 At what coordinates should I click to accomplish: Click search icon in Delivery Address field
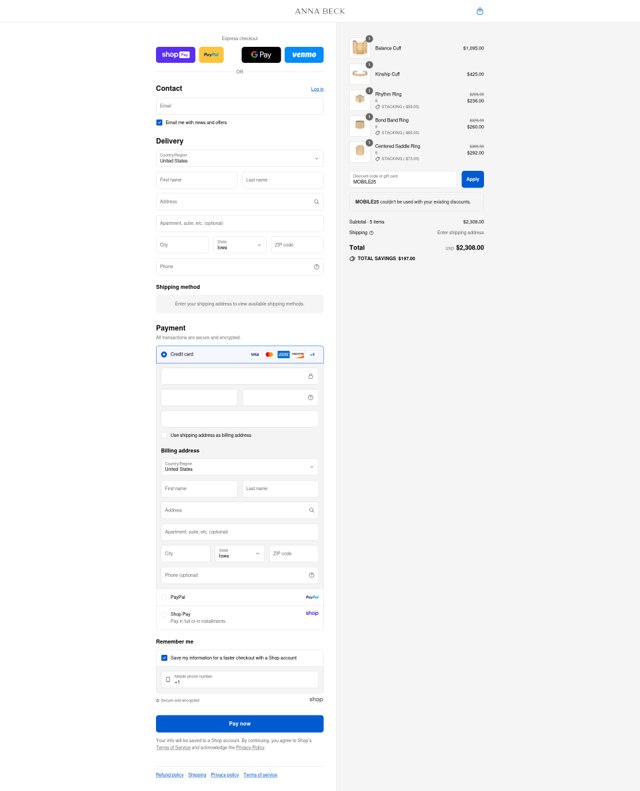coord(316,202)
